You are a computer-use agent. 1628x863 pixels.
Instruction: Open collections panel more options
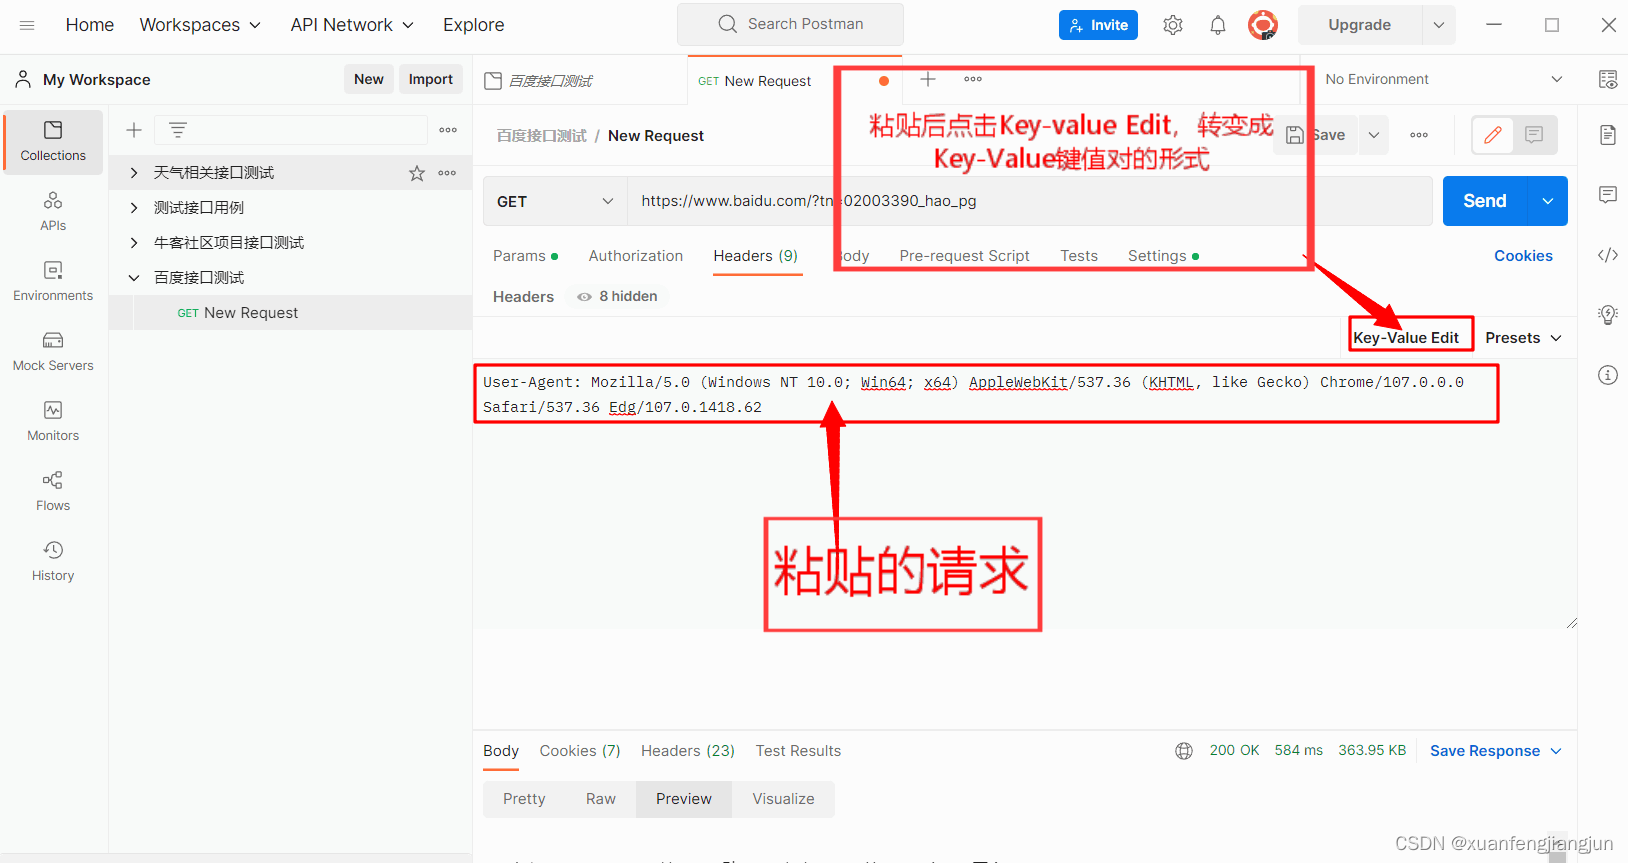[x=448, y=130]
